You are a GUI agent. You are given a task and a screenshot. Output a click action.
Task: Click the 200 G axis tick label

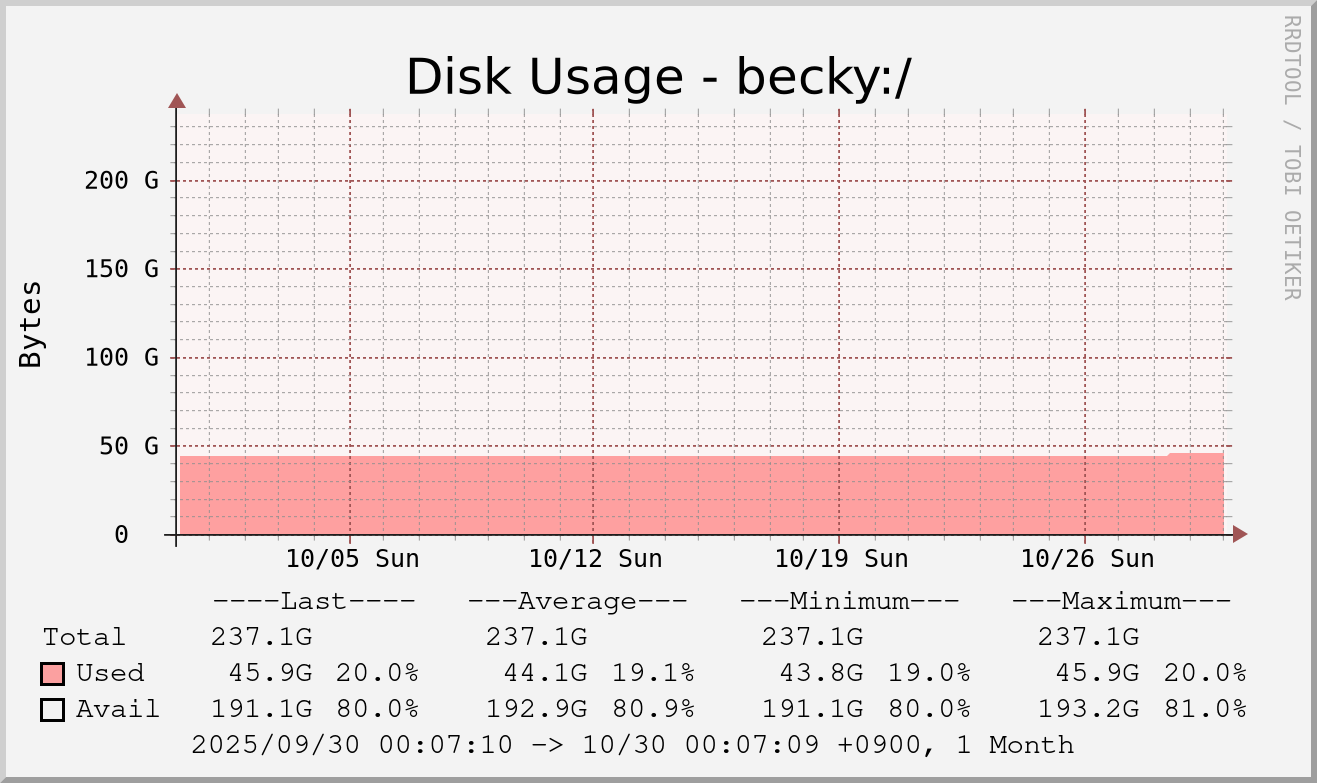[x=121, y=181]
